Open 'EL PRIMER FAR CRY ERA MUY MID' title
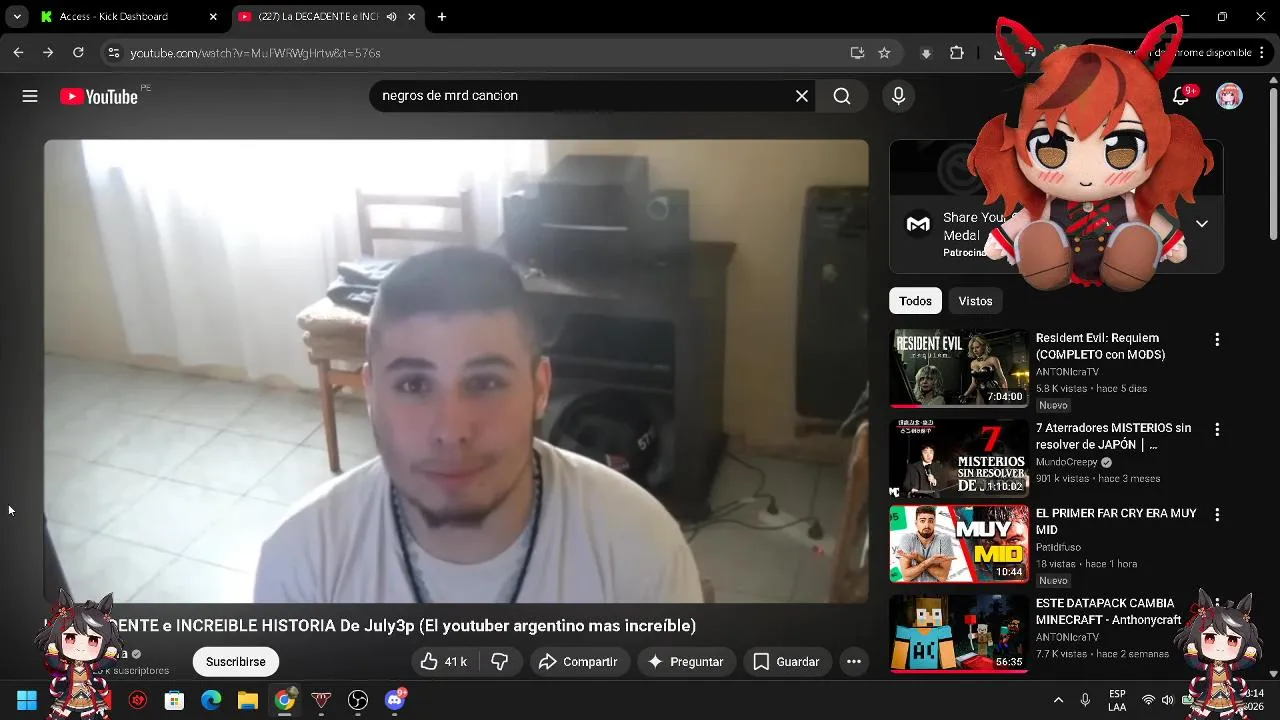Image resolution: width=1280 pixels, height=720 pixels. click(x=1116, y=522)
